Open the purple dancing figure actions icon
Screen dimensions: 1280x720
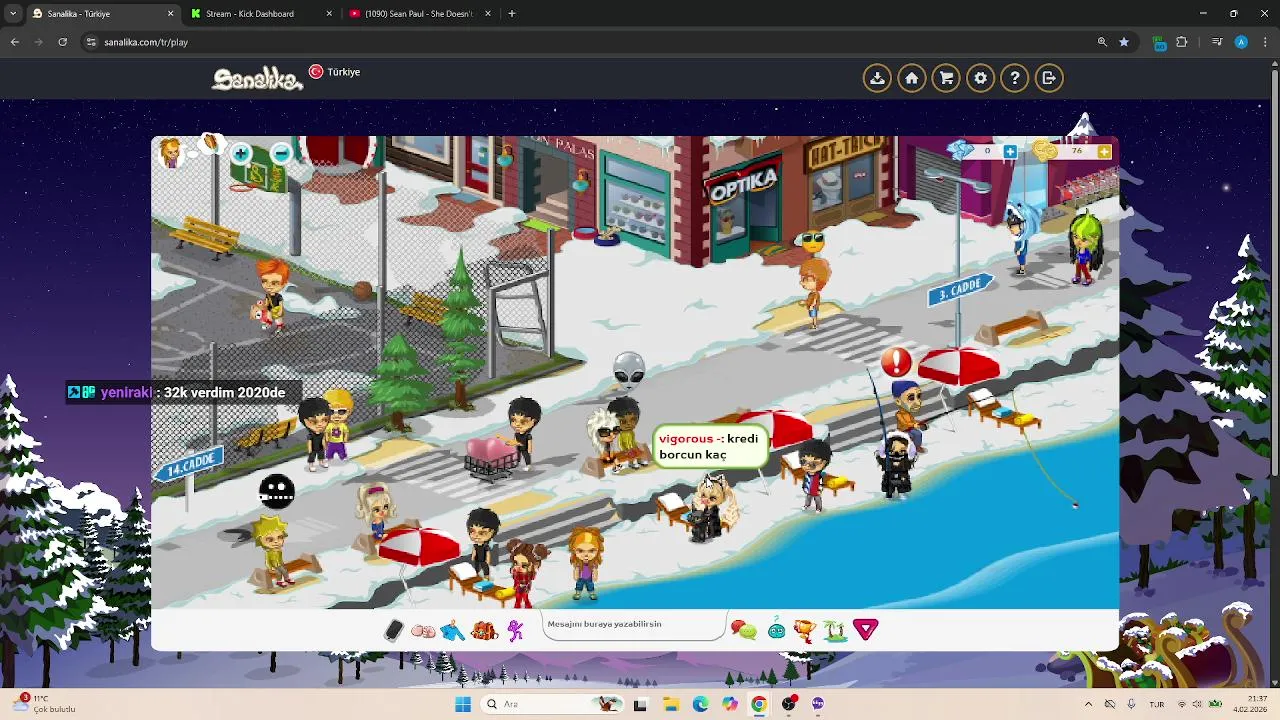point(515,630)
